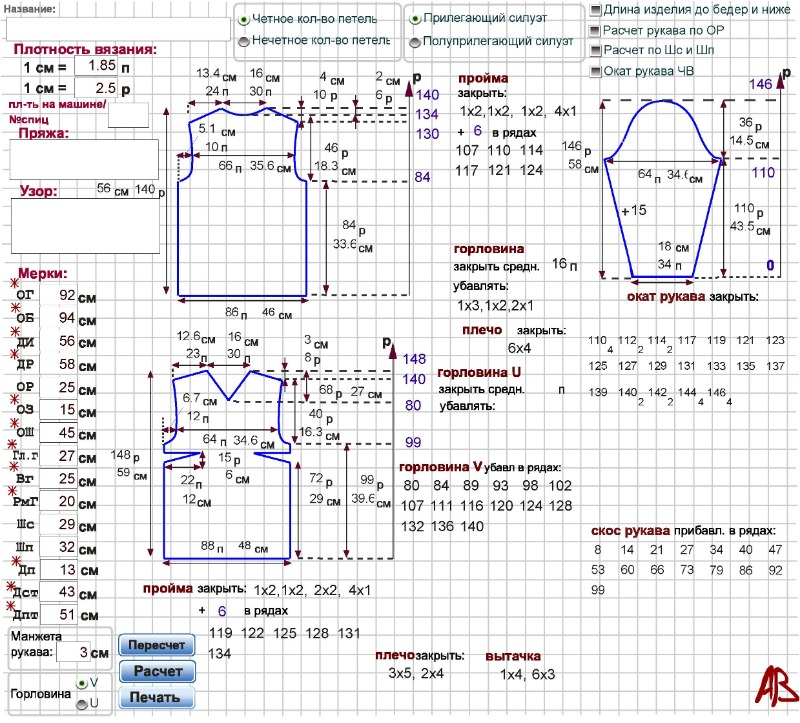Screen dimensions: 800x723
Task: Print the pattern with Печать button
Action: pos(156,697)
